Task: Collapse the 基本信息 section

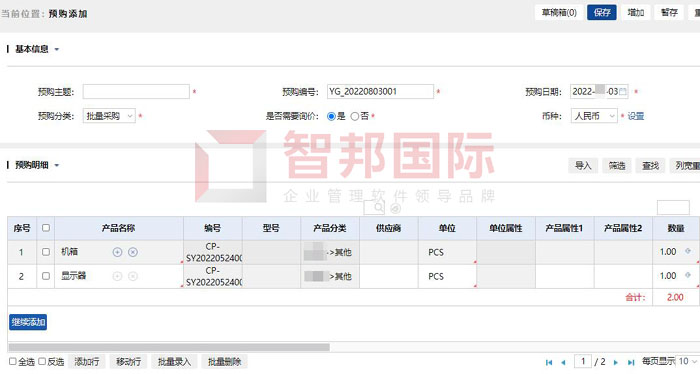Action: 57,50
